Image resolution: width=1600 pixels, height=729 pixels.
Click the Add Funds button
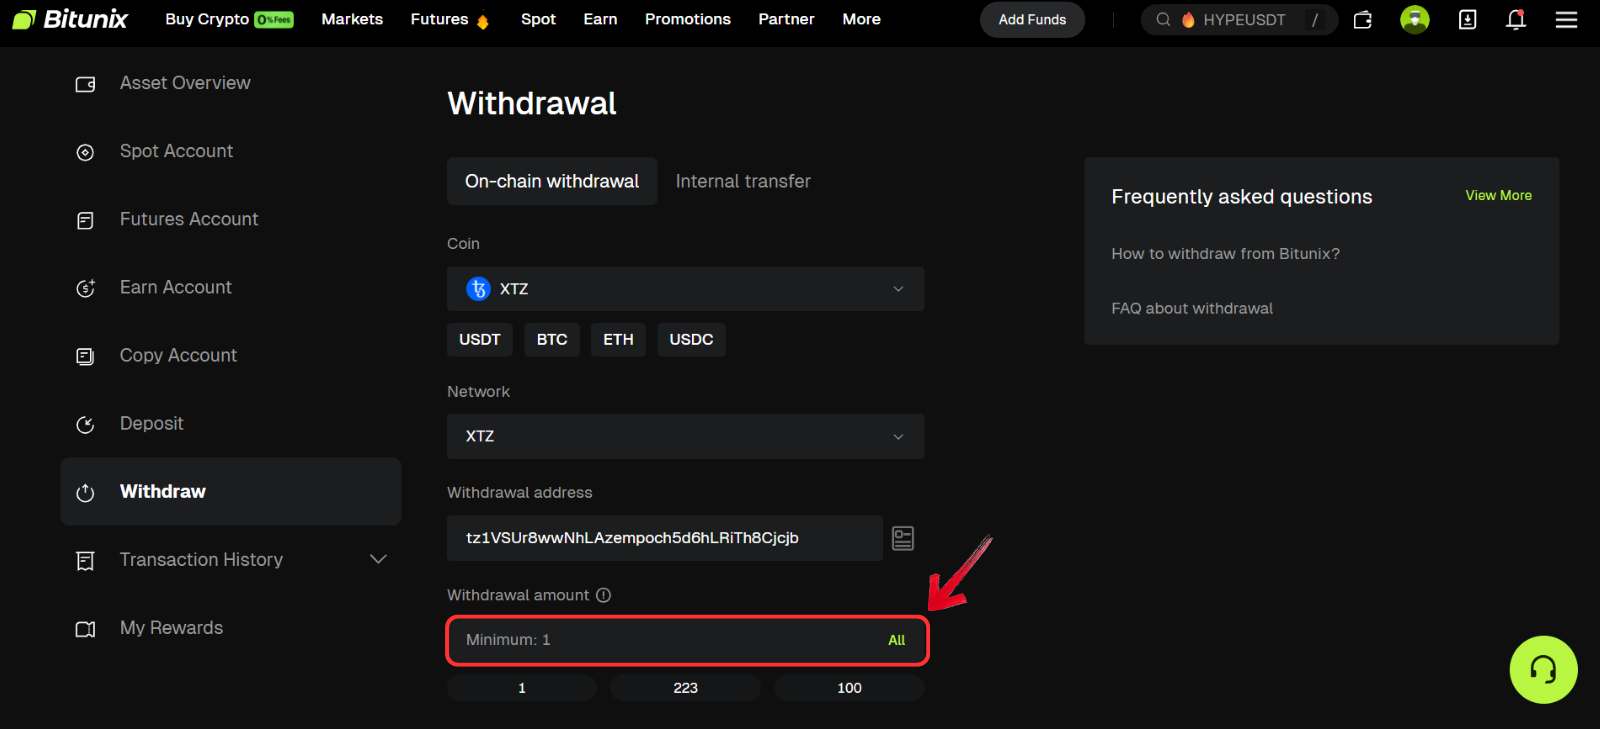pyautogui.click(x=1032, y=19)
